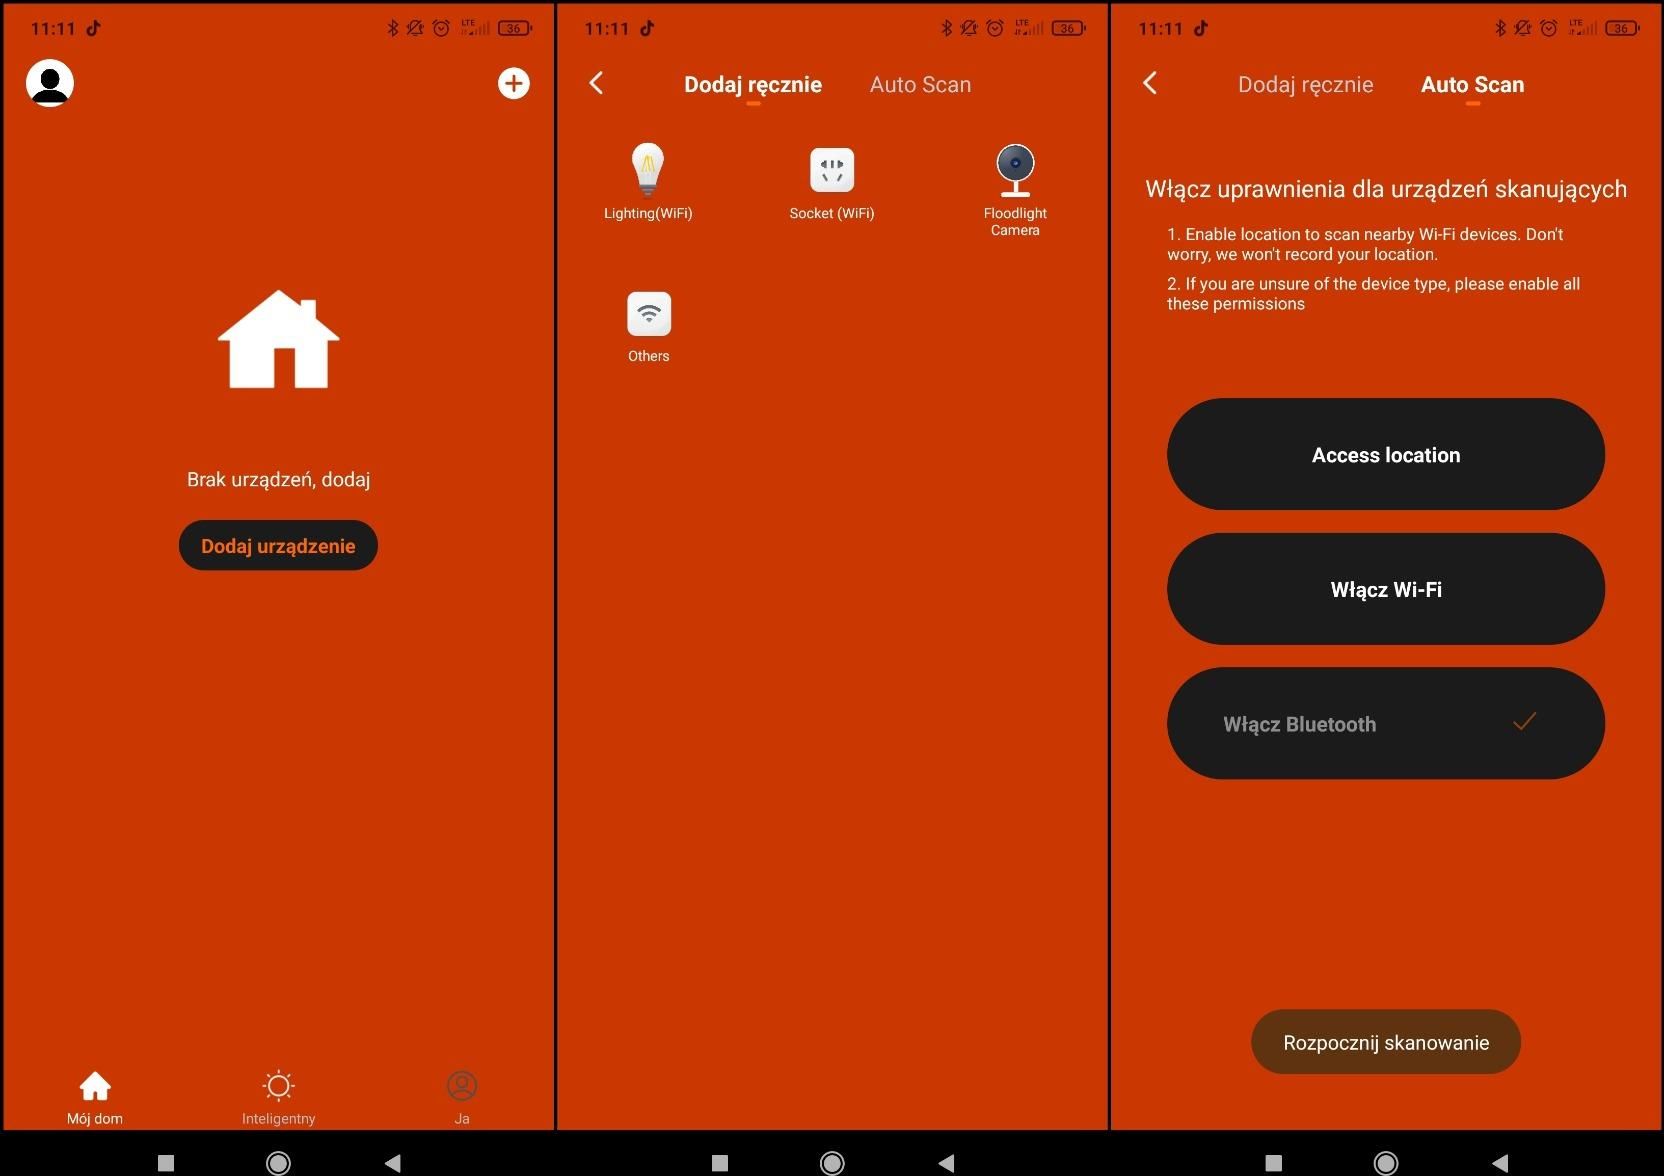Switch to the unselected Dodaj ręcznie tab

[1305, 85]
